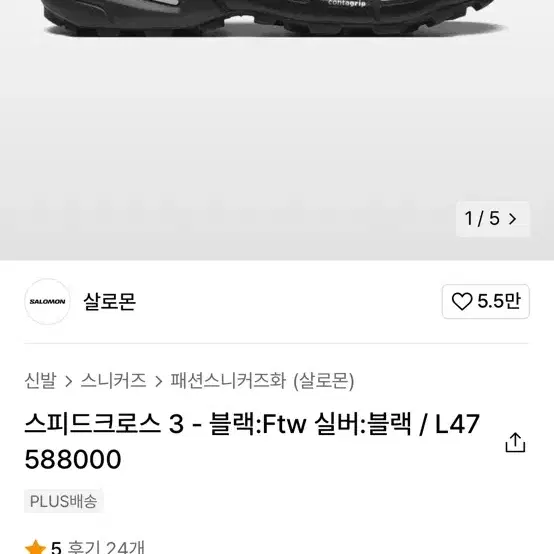Tap the heart icon to like product
Image resolution: width=554 pixels, height=554 pixels.
pos(462,301)
